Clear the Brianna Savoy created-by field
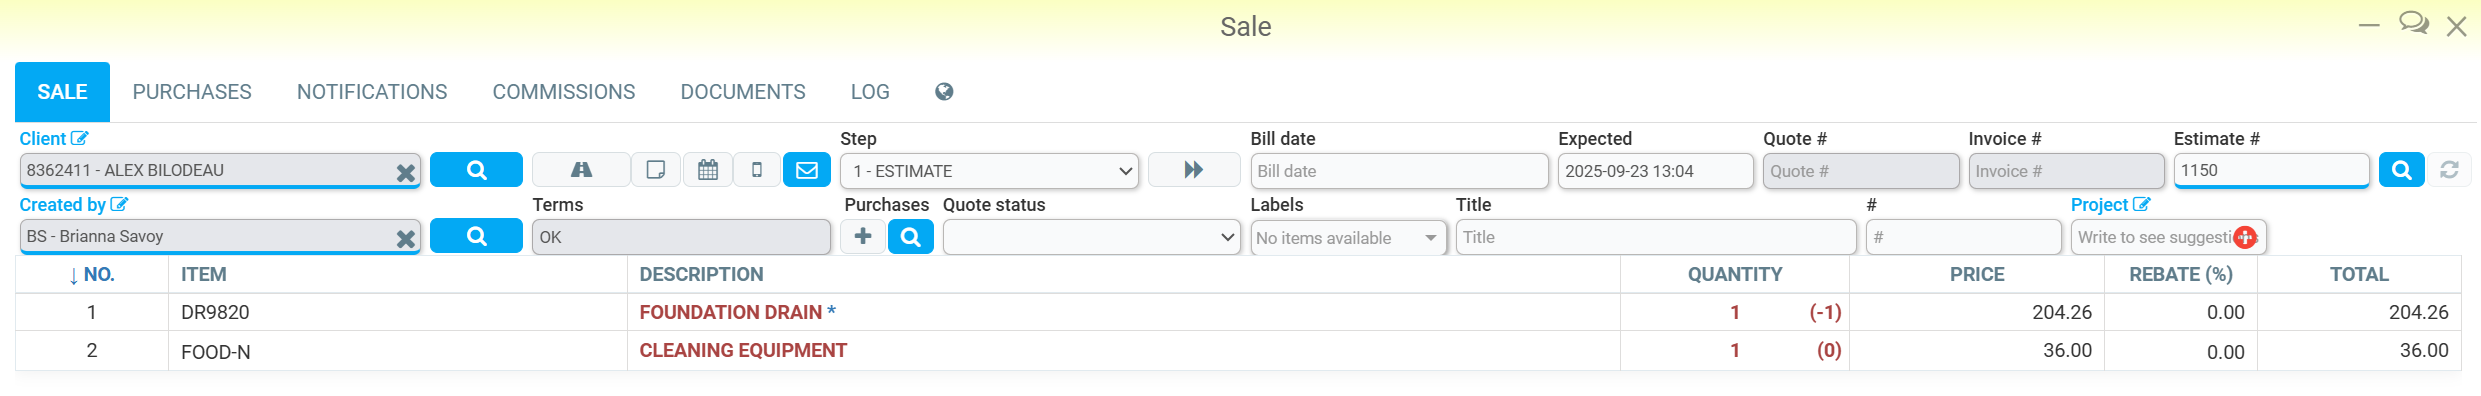Screen dimensions: 2481x396 (x=405, y=239)
